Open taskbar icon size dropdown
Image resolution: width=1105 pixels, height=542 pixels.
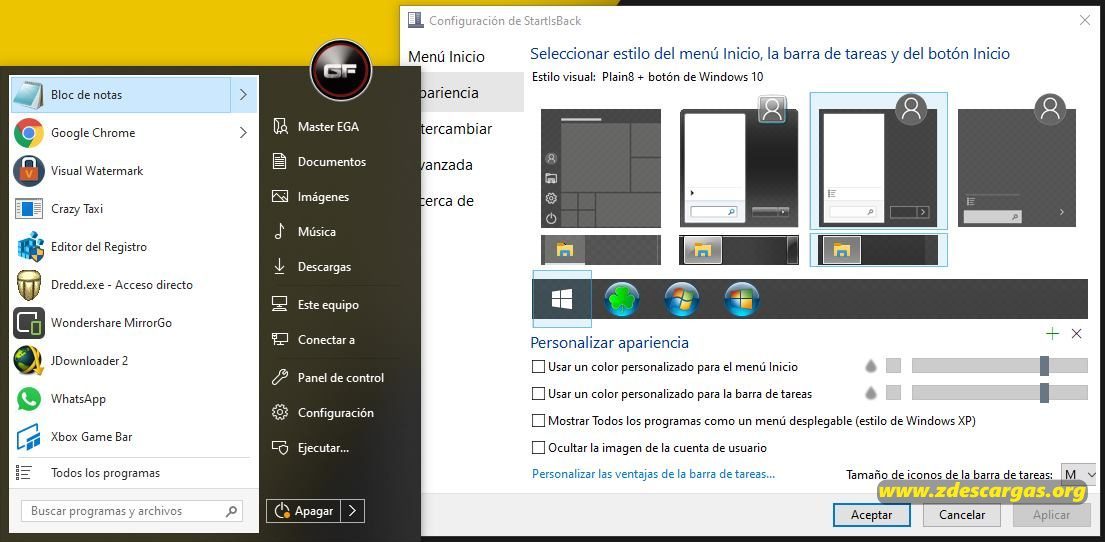pyautogui.click(x=1079, y=474)
